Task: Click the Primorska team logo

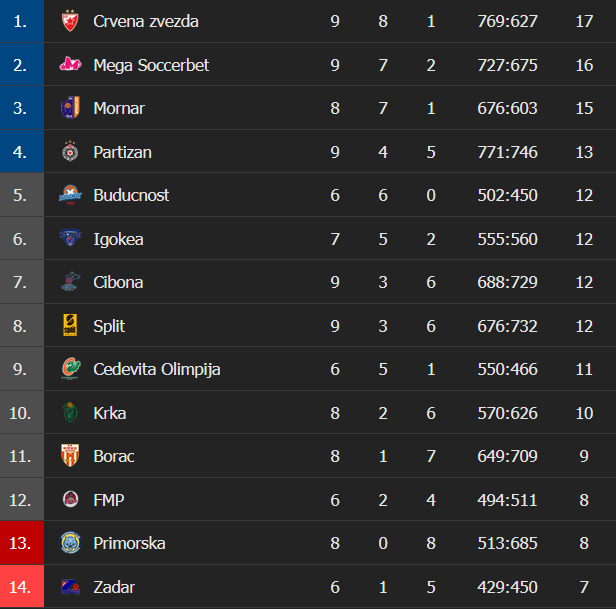Action: 70,543
